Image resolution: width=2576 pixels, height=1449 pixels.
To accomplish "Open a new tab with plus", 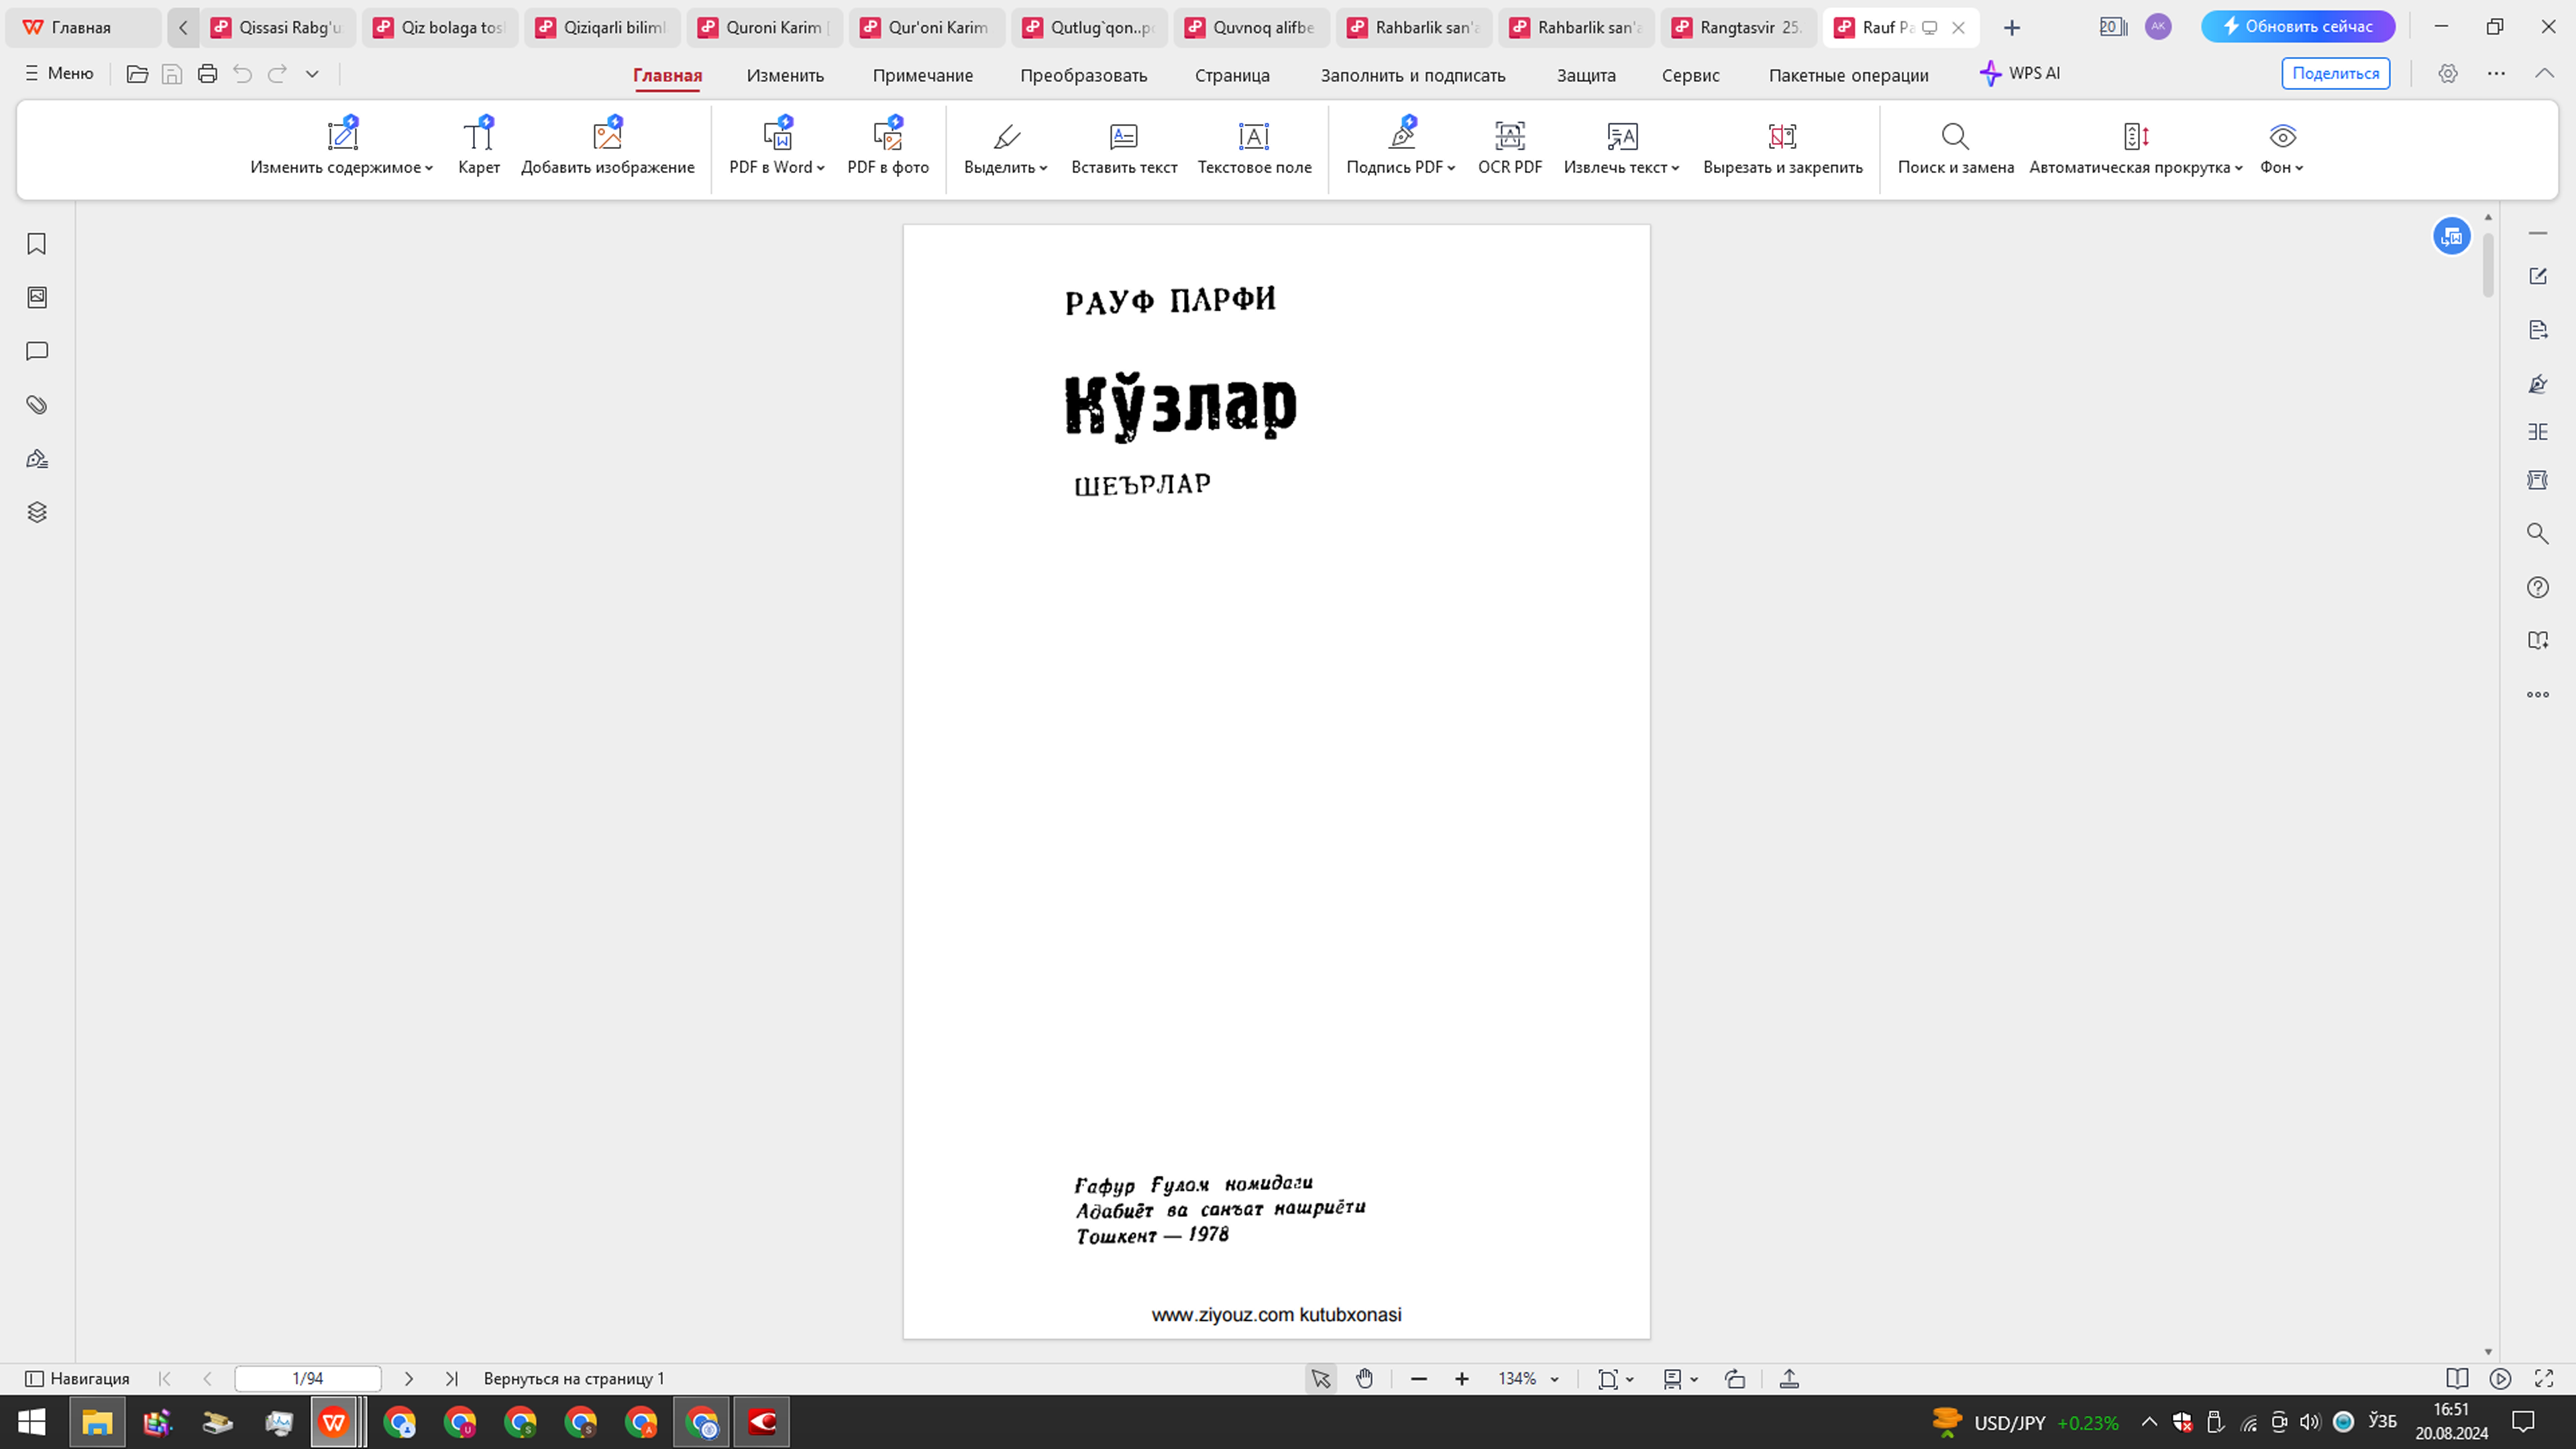I will point(2012,27).
